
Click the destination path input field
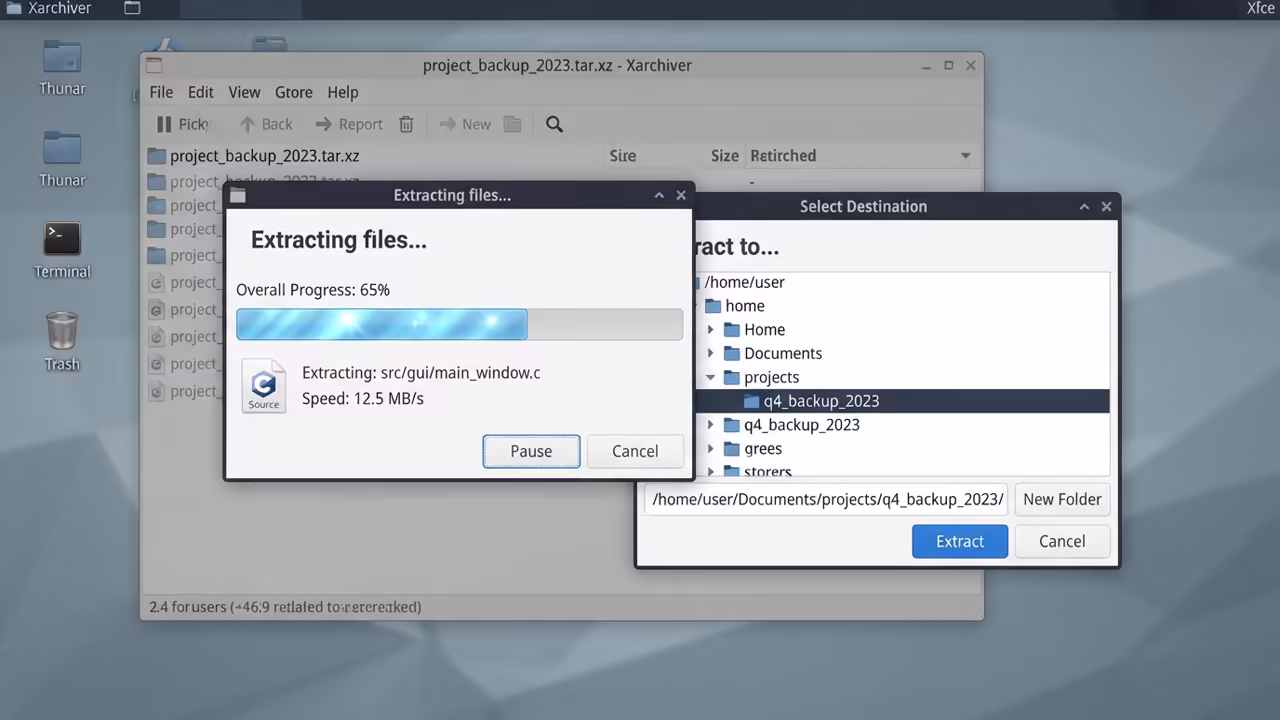(826, 499)
